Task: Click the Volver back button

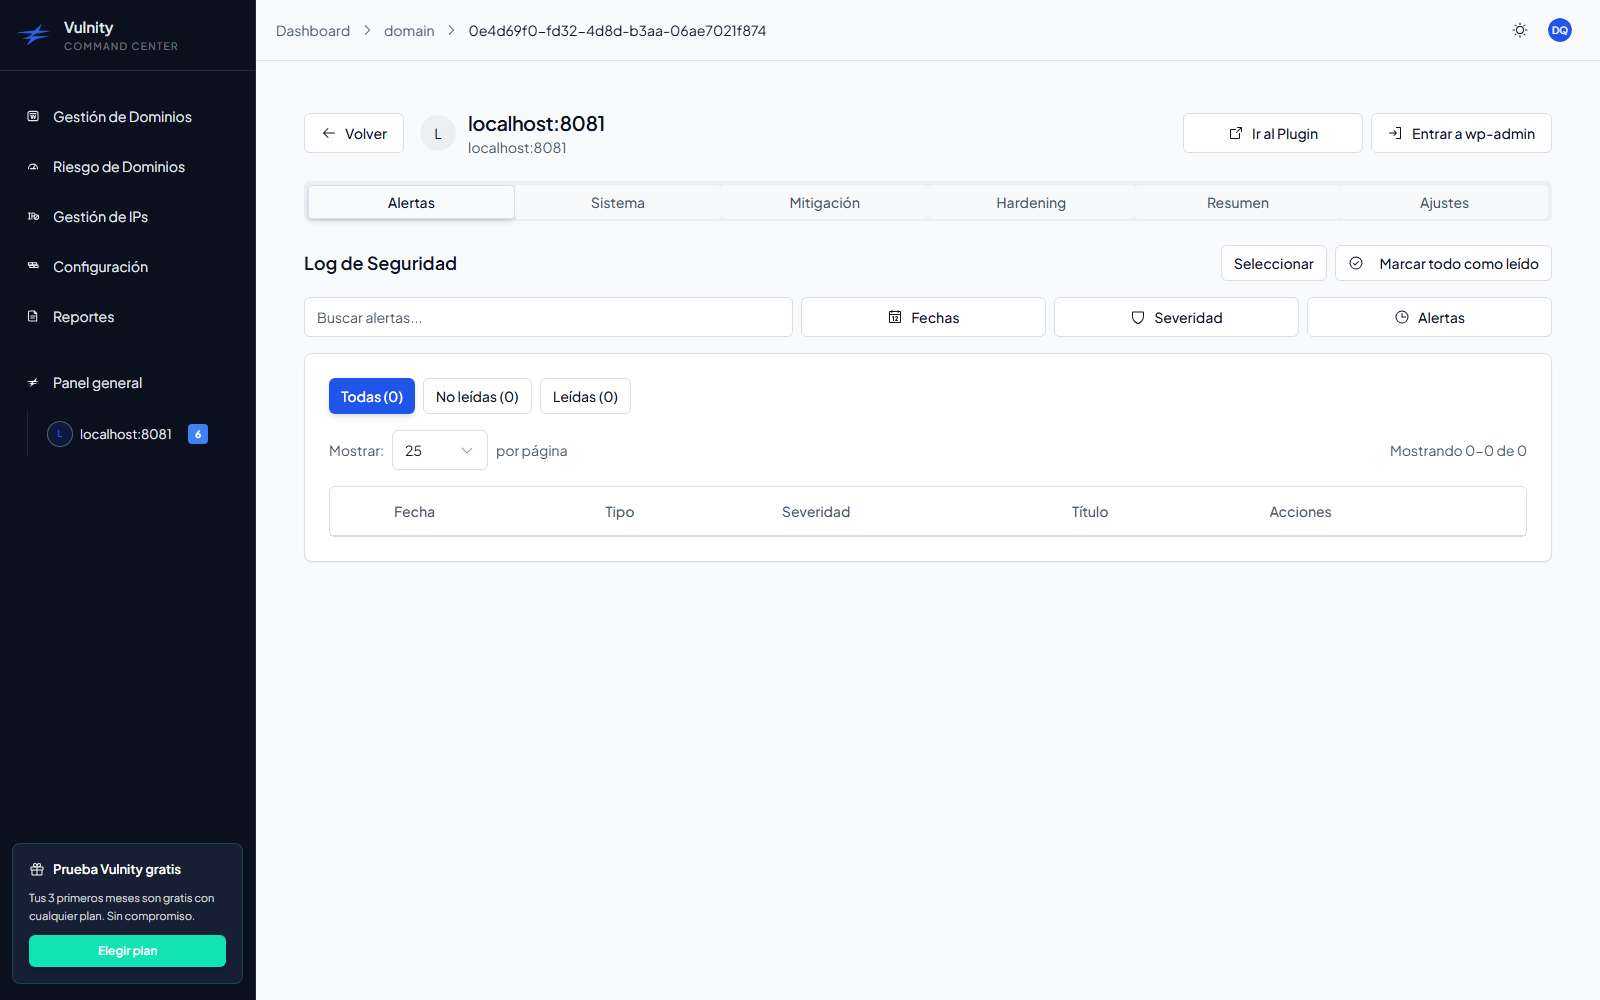Action: click(x=354, y=133)
